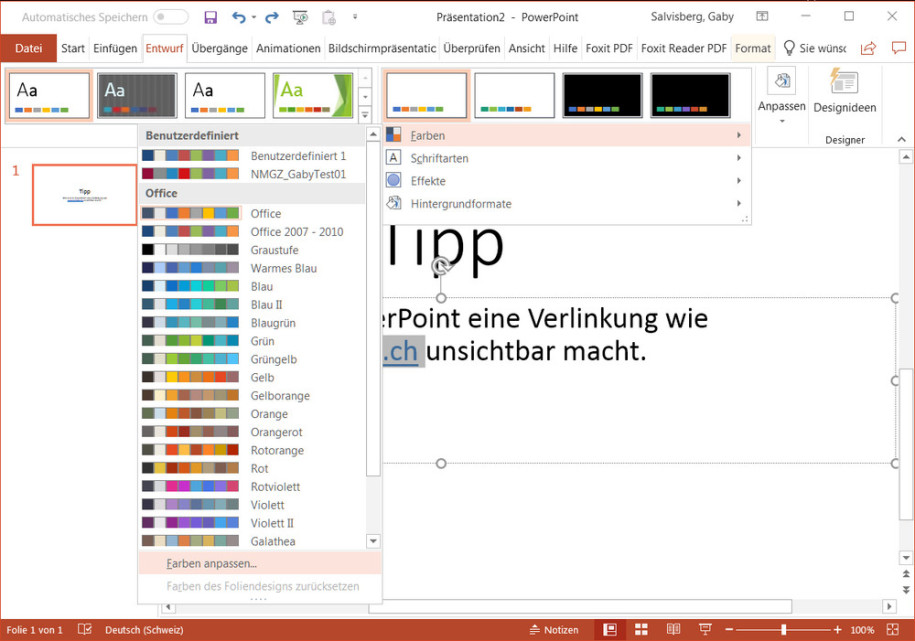The width and height of the screenshot is (915, 641).
Task: Click the Folie 1 von 1 indicator
Action: click(x=34, y=629)
